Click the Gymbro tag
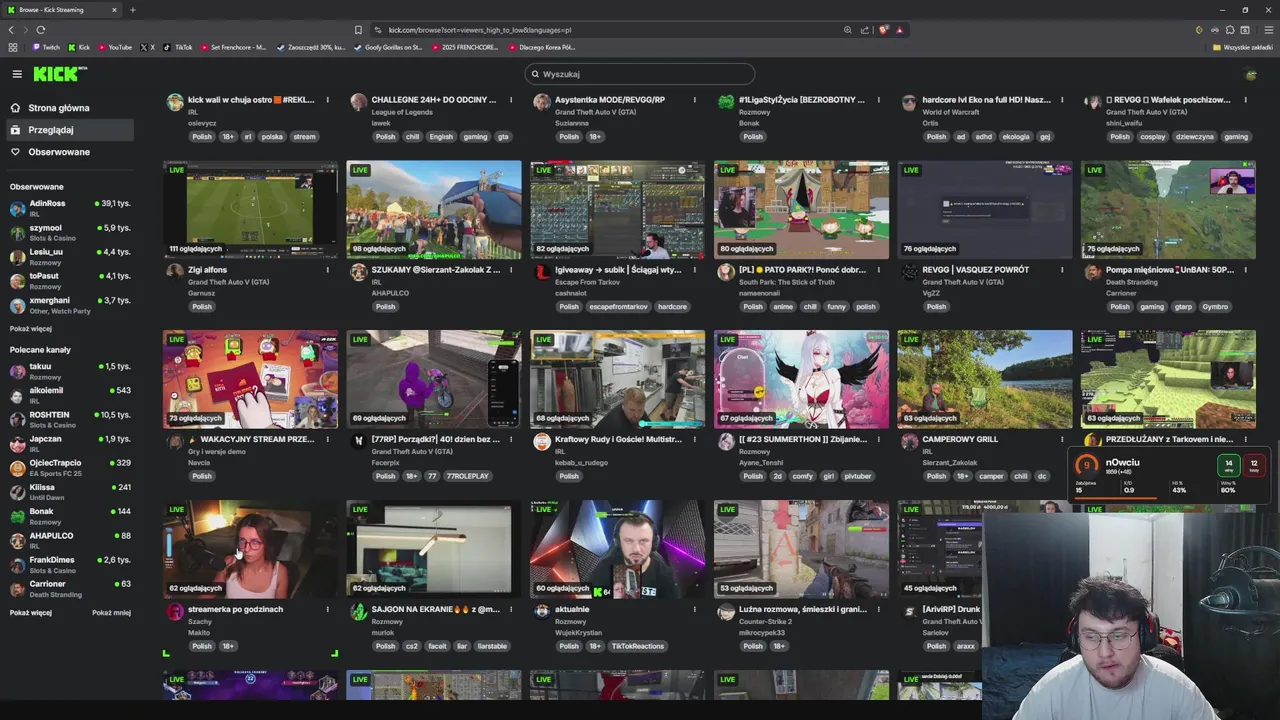This screenshot has width=1280, height=720. [x=1215, y=307]
